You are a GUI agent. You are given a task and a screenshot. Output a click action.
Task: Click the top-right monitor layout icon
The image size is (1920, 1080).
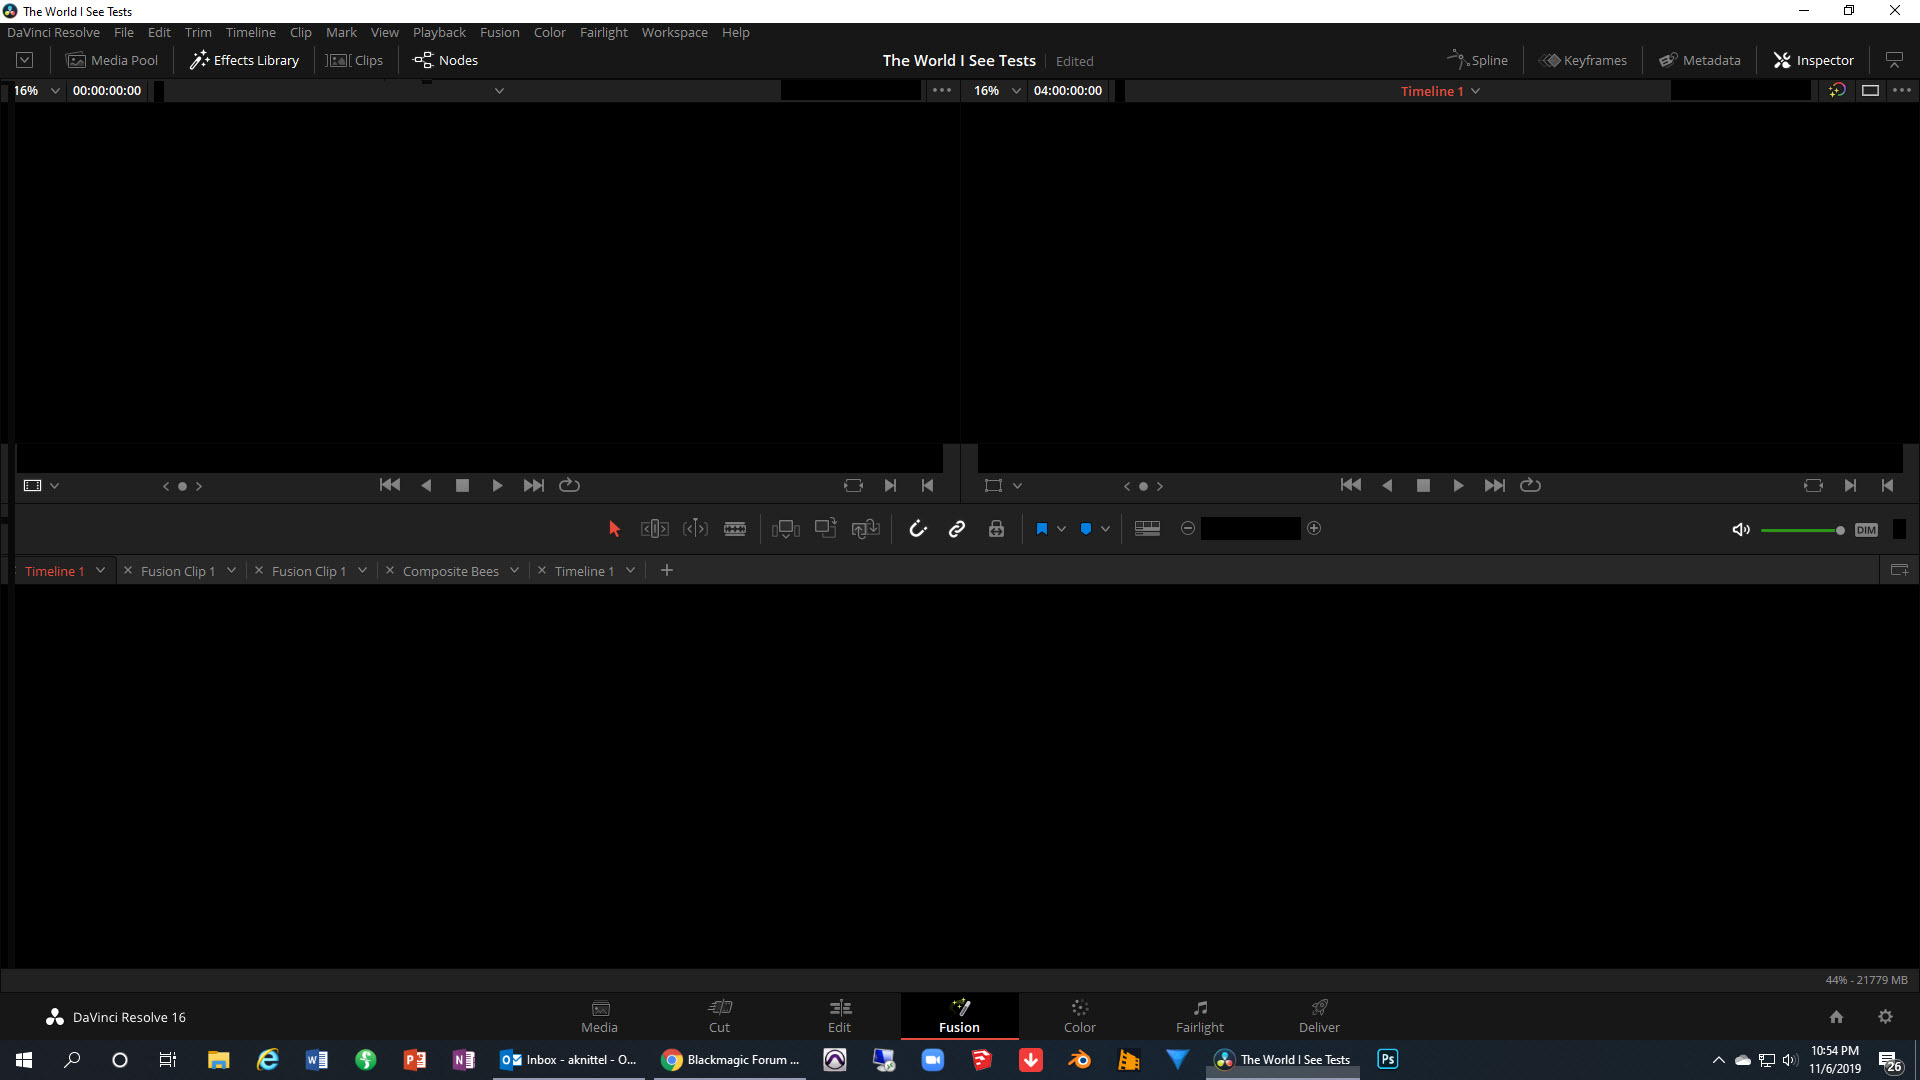[x=1894, y=60]
